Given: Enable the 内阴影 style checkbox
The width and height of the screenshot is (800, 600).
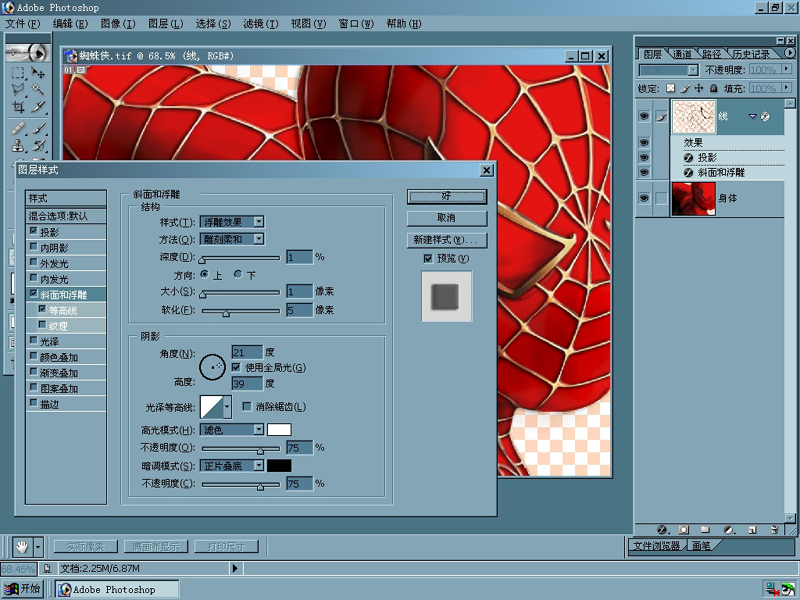Looking at the screenshot, I should point(34,247).
